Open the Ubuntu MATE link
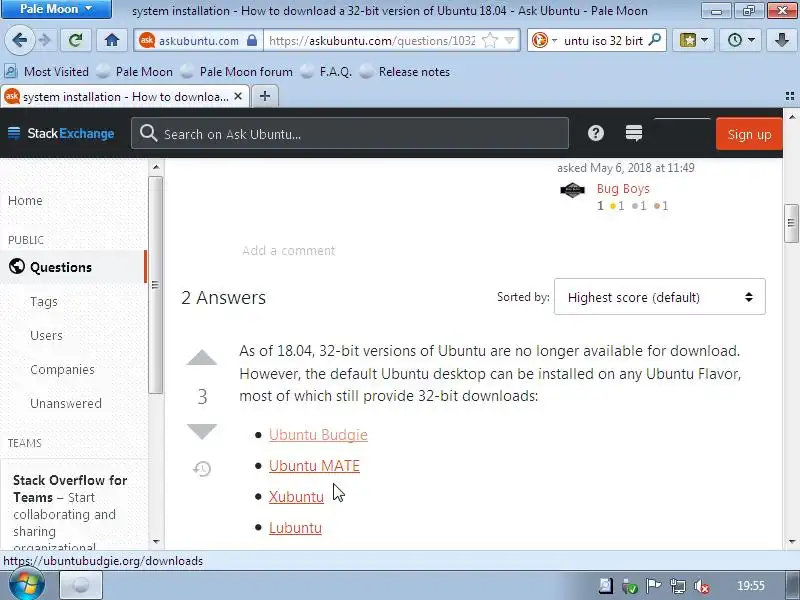The image size is (800, 600). (314, 466)
